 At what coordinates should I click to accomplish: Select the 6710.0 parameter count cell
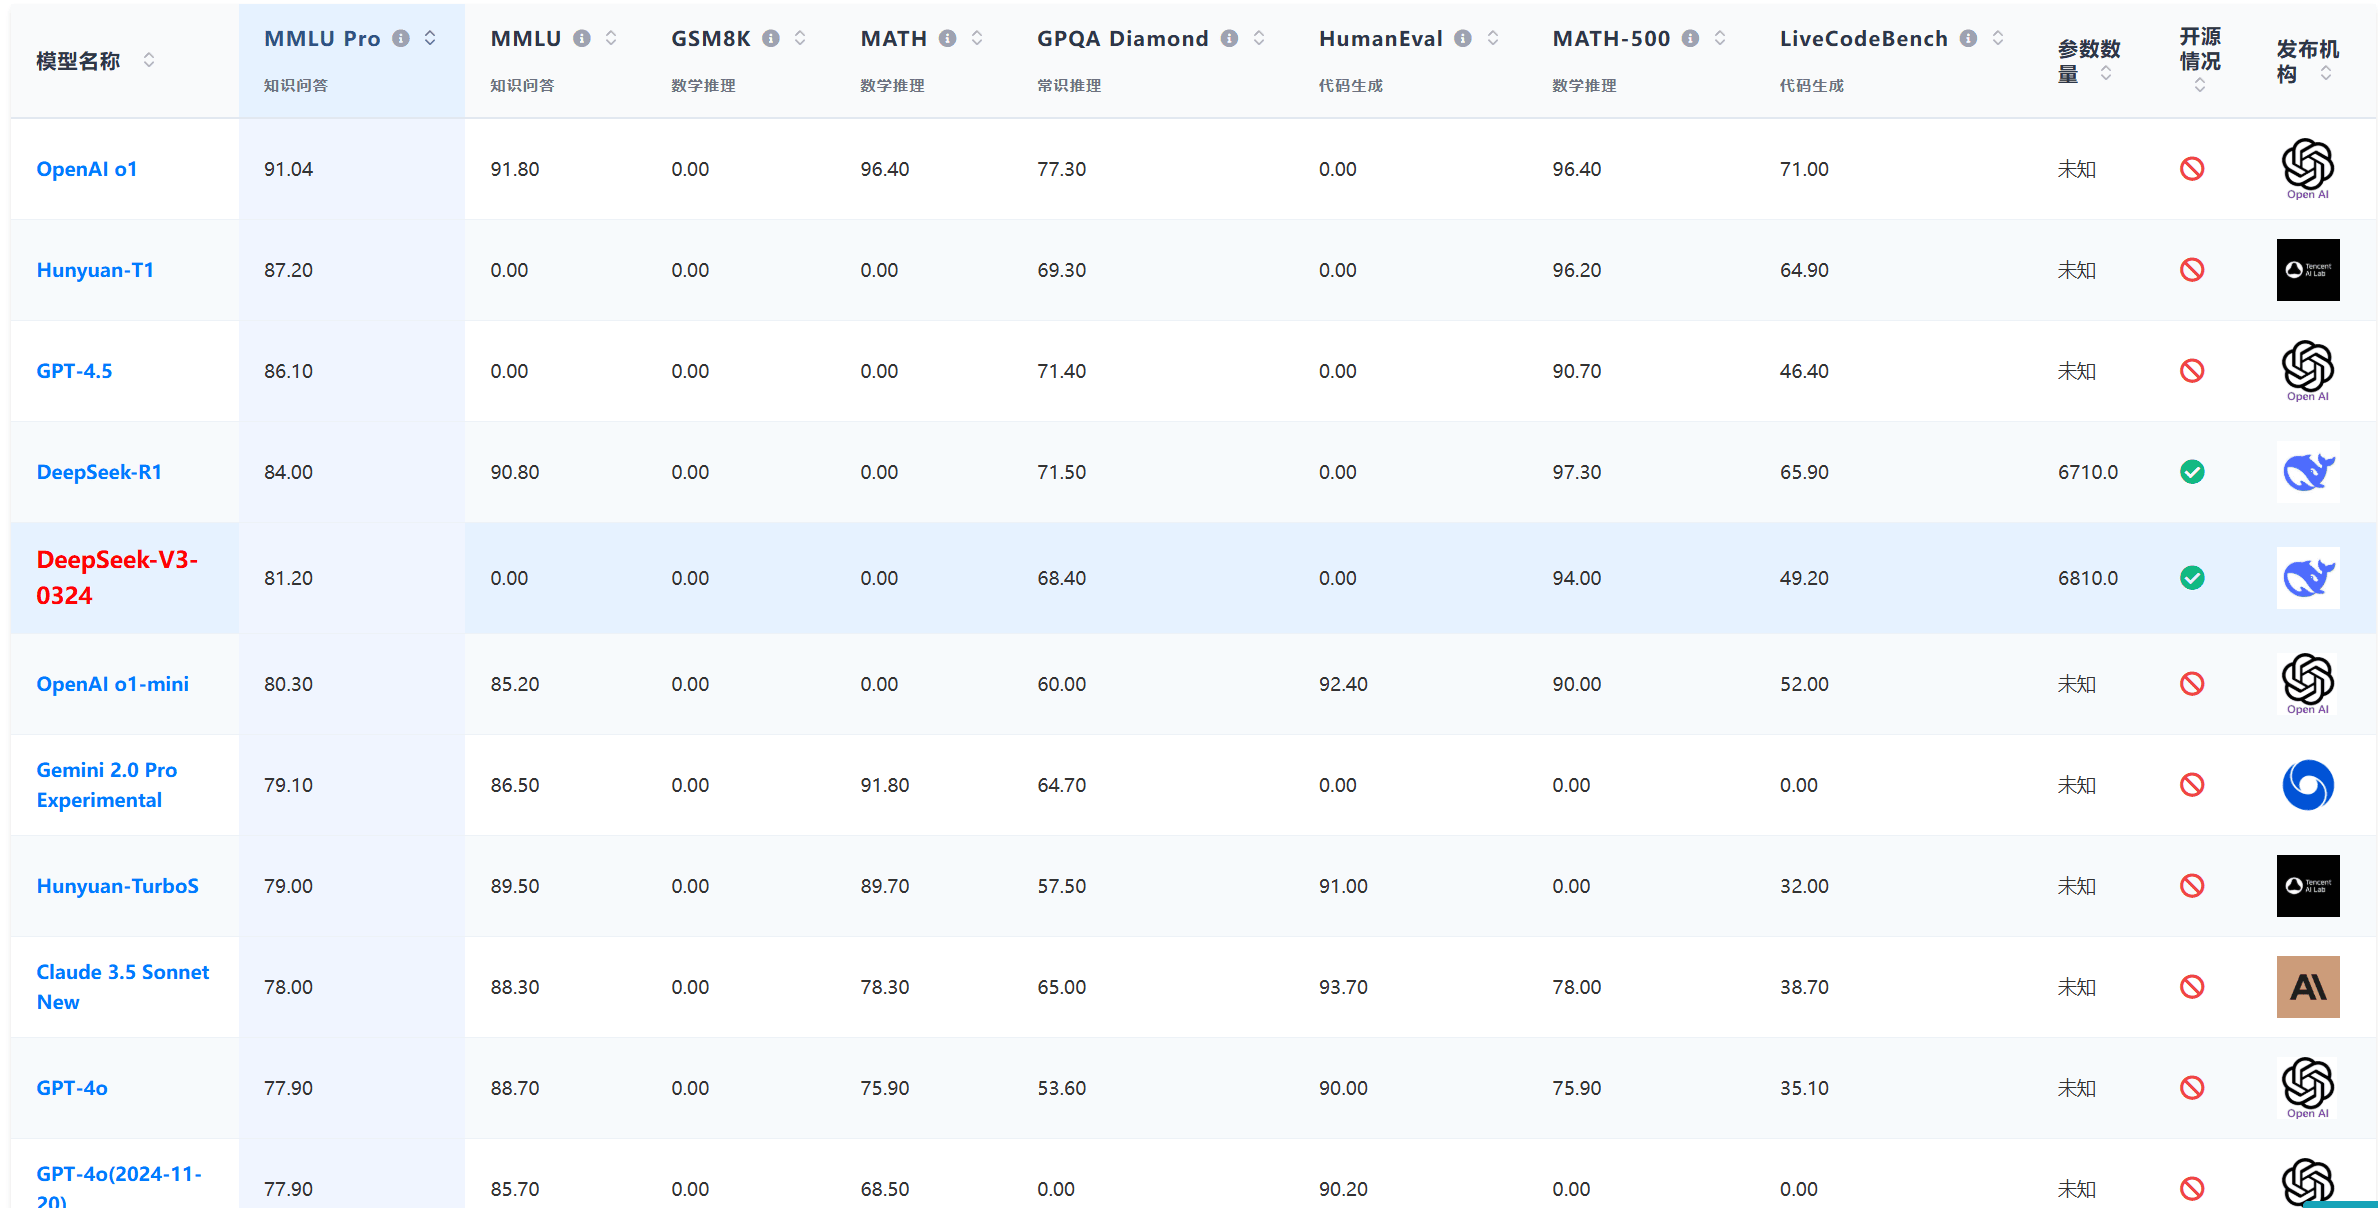[x=2088, y=472]
